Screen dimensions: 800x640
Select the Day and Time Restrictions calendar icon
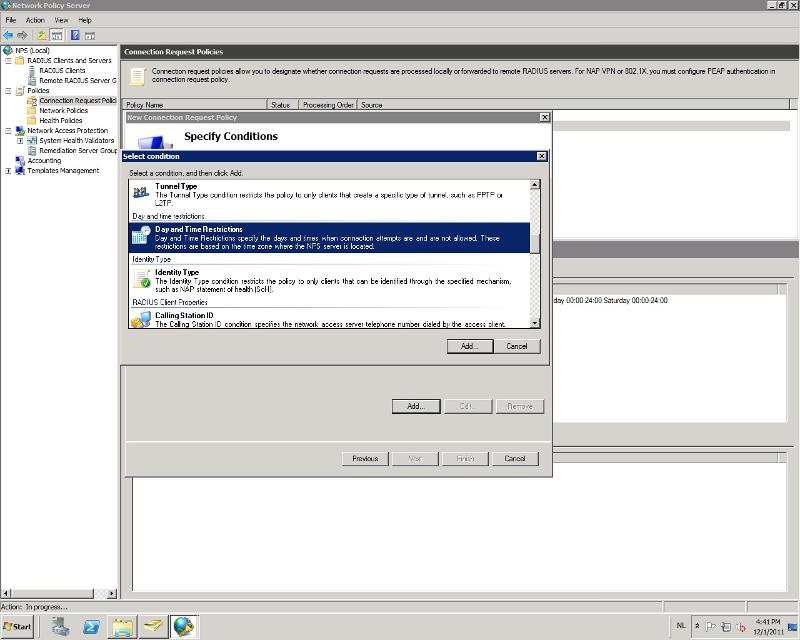[141, 235]
